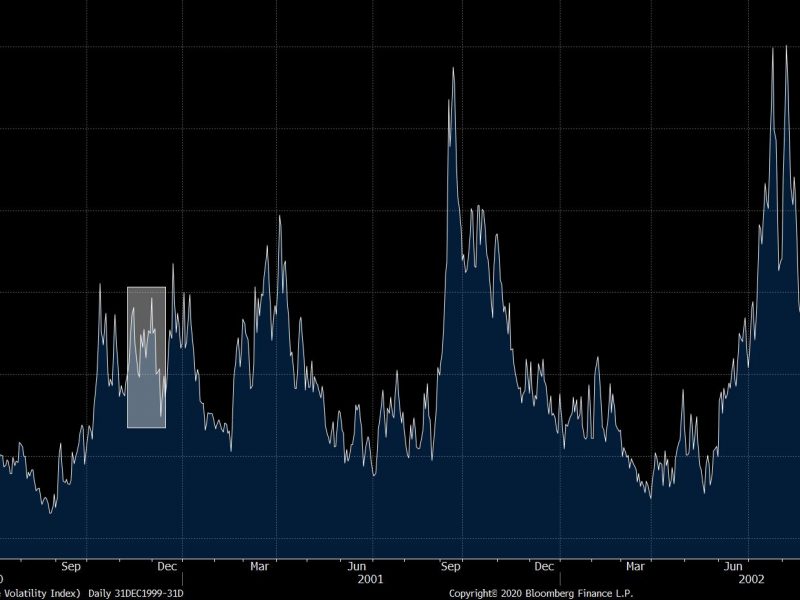Select the Mar 2002 x-axis label
This screenshot has height=600, width=800.
click(x=636, y=566)
